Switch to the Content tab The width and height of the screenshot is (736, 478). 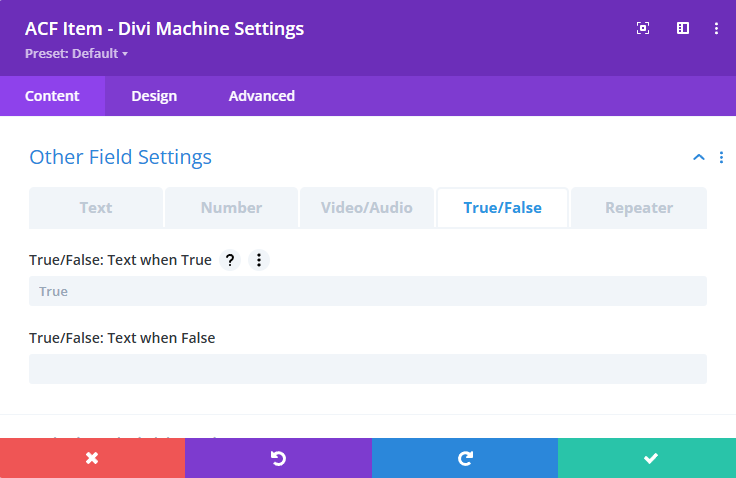click(x=52, y=96)
